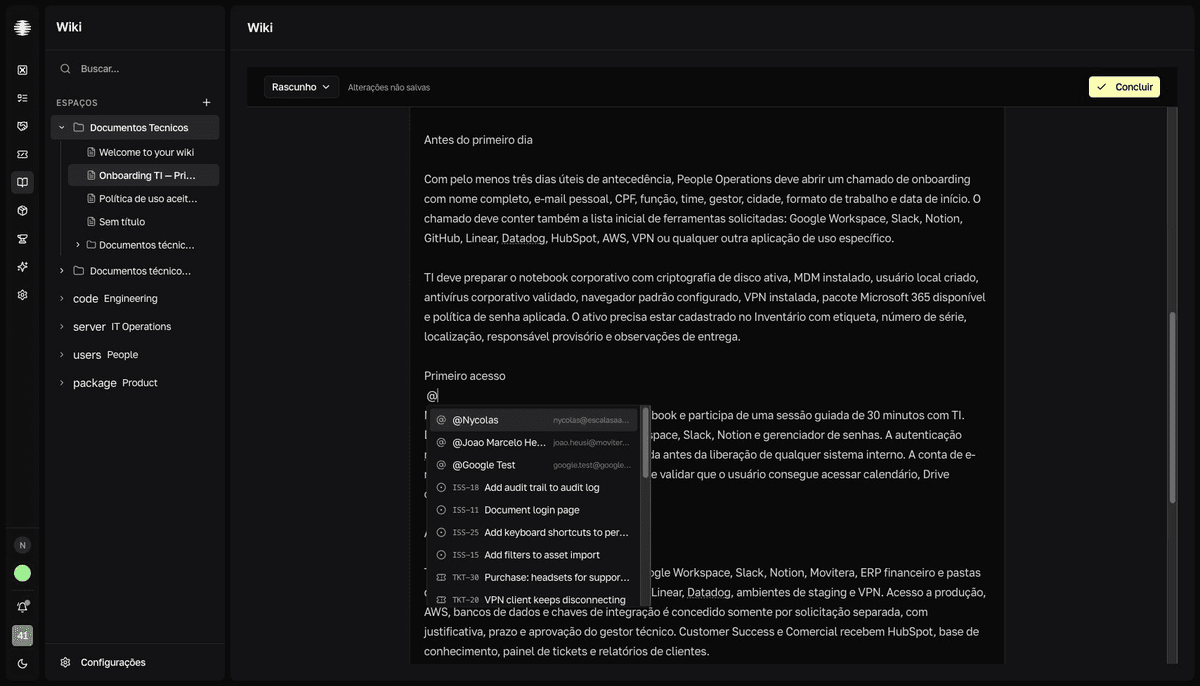The width and height of the screenshot is (1200, 686).
Task: Click the 41 badge icon
Action: click(x=22, y=635)
